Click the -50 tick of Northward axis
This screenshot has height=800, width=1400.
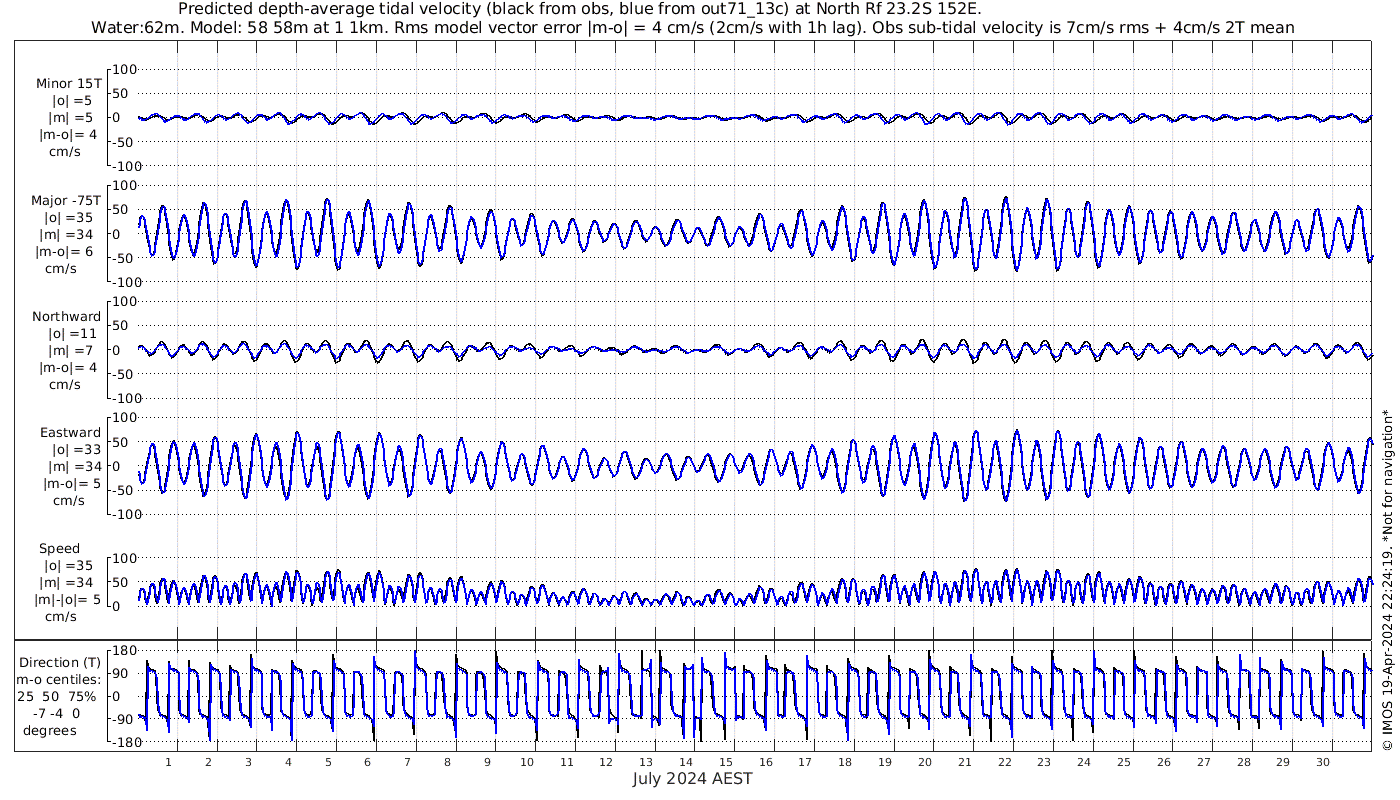(x=124, y=374)
